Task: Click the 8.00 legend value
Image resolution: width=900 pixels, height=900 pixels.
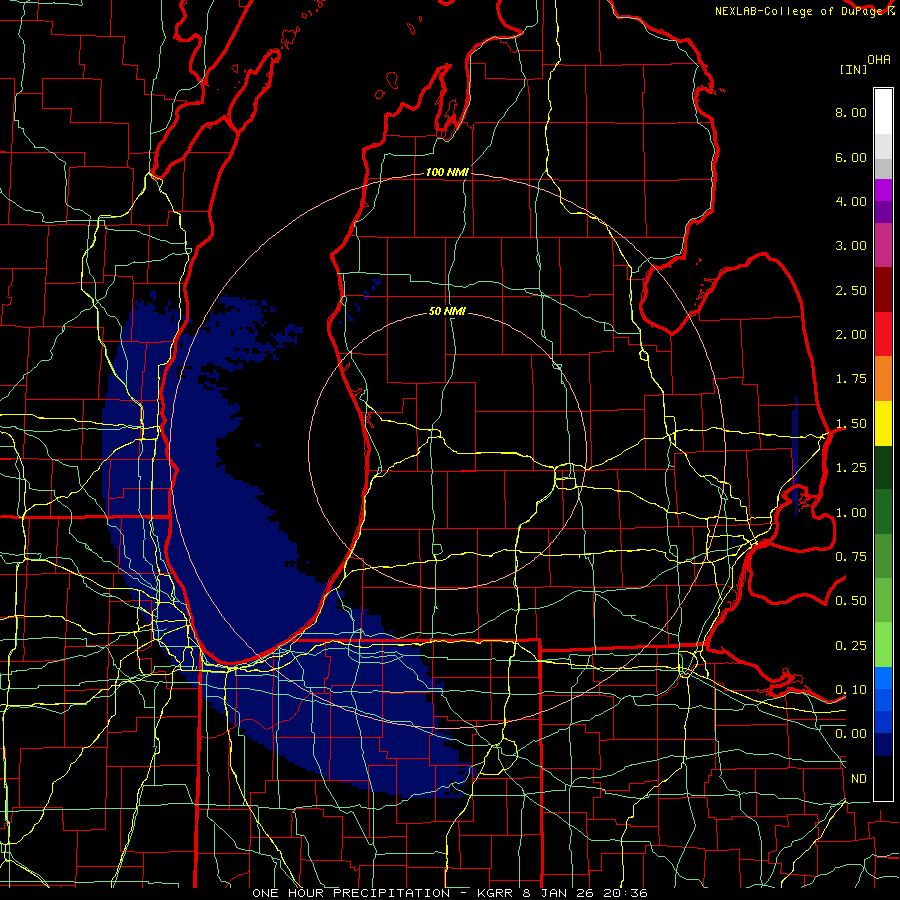Action: click(x=851, y=112)
